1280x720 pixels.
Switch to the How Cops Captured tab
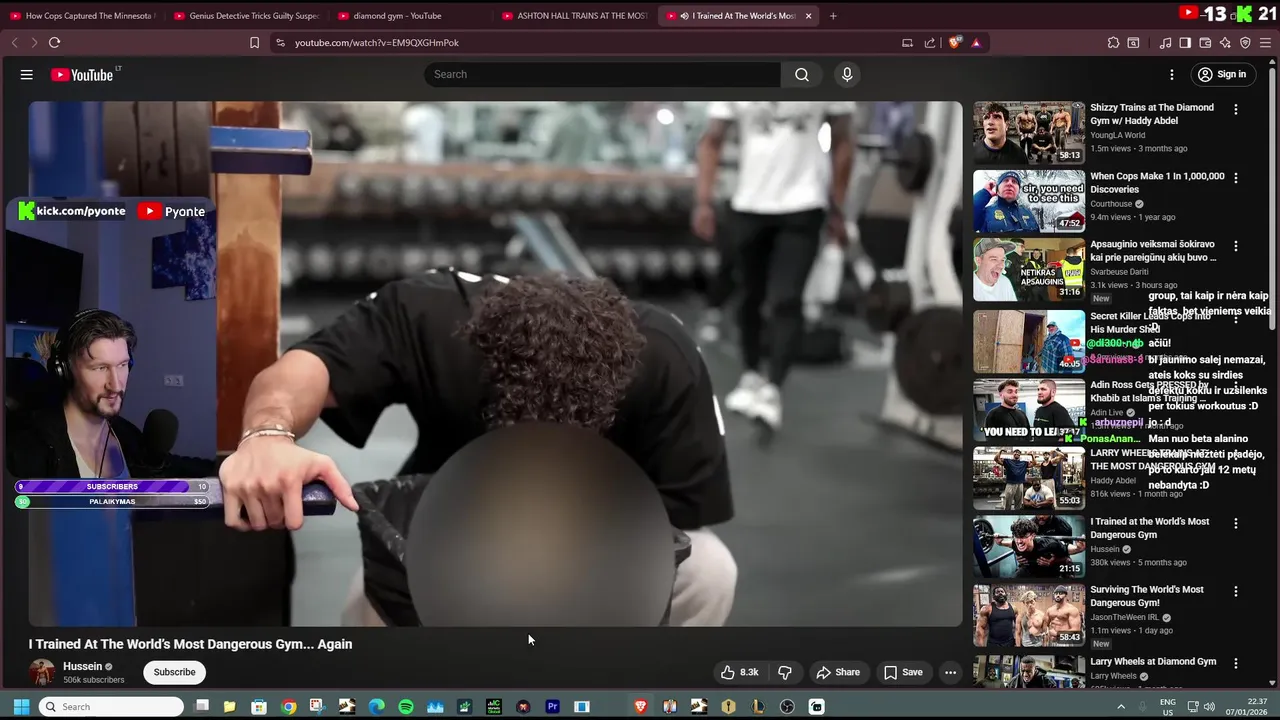(x=82, y=16)
